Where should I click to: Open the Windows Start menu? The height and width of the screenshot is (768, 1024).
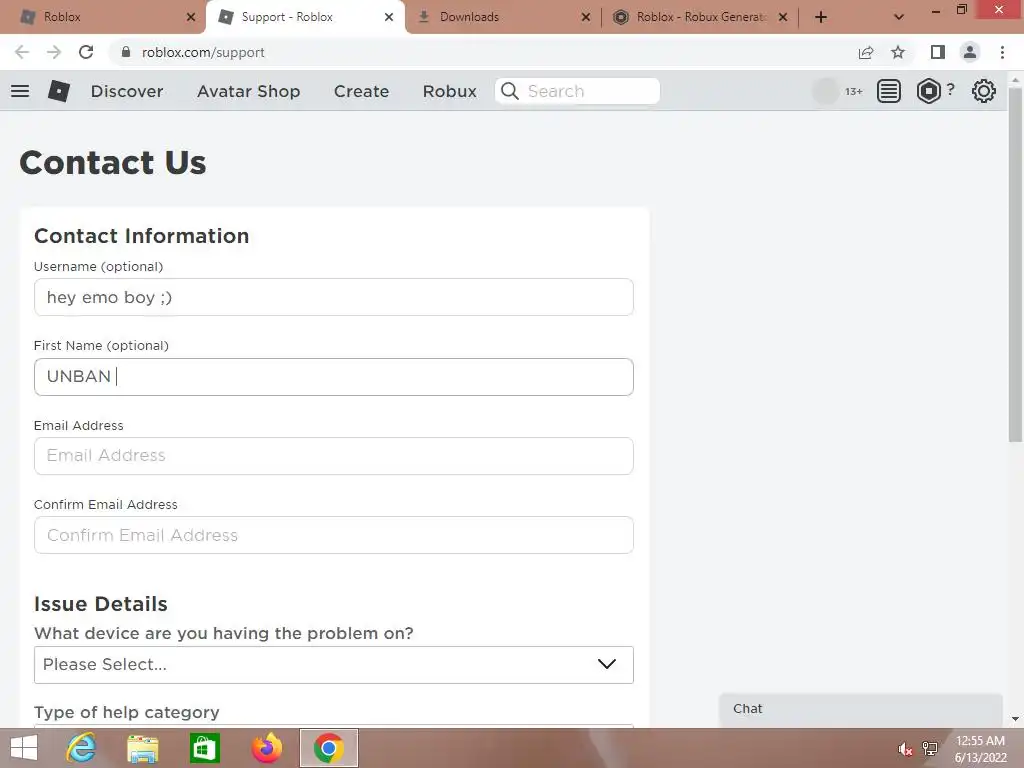tap(24, 748)
